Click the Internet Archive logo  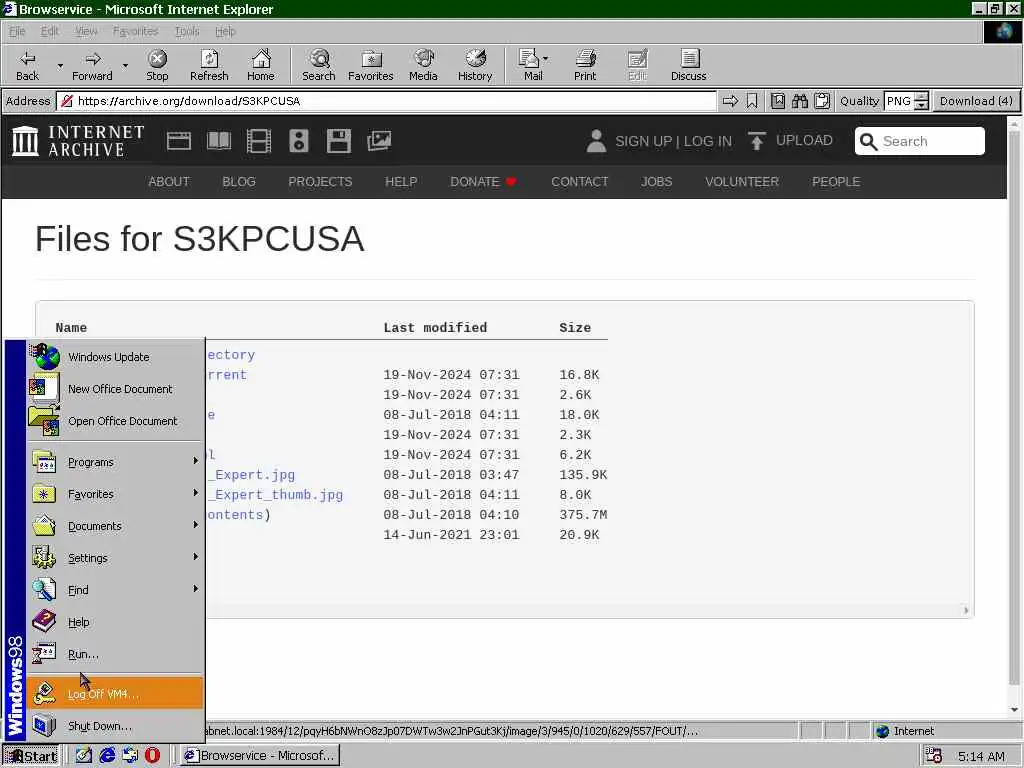(x=78, y=141)
